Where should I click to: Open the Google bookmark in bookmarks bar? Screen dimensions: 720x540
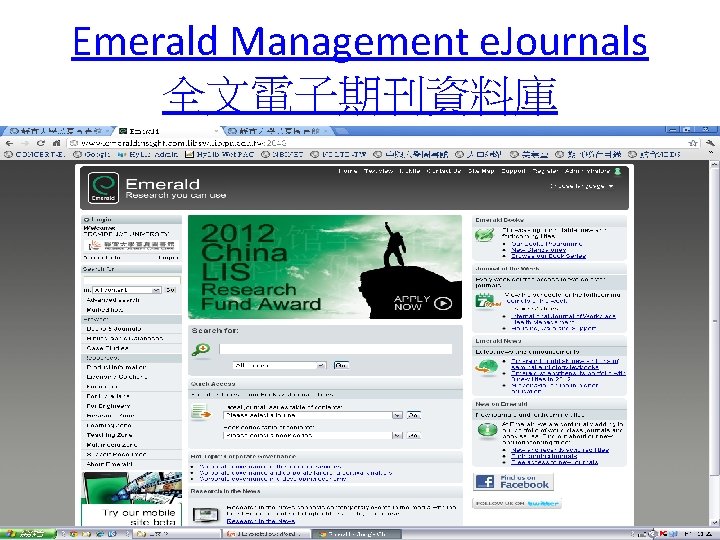tap(91, 155)
